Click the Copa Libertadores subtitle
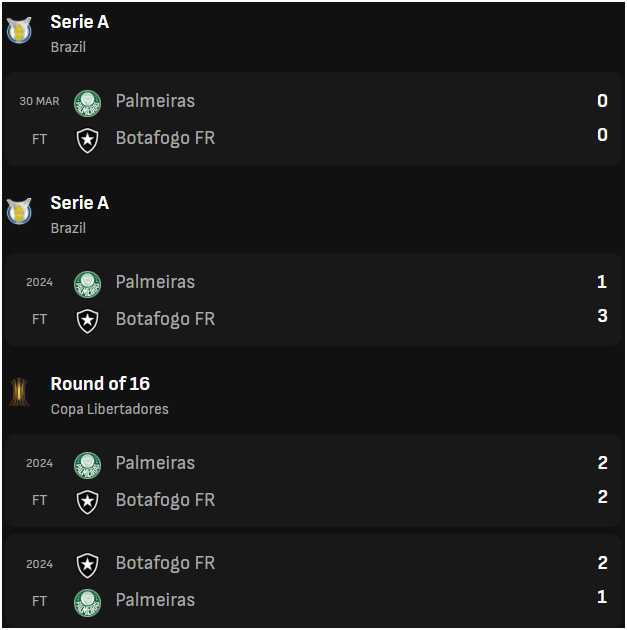Screen dimensions: 627x630 tap(110, 409)
